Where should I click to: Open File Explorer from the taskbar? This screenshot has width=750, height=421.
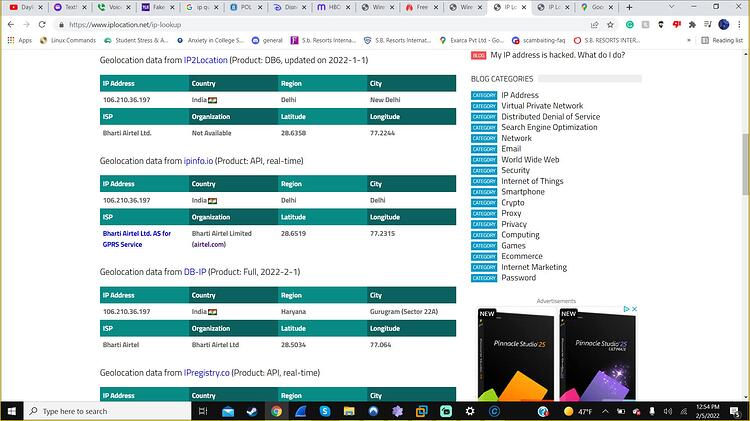tap(349, 411)
